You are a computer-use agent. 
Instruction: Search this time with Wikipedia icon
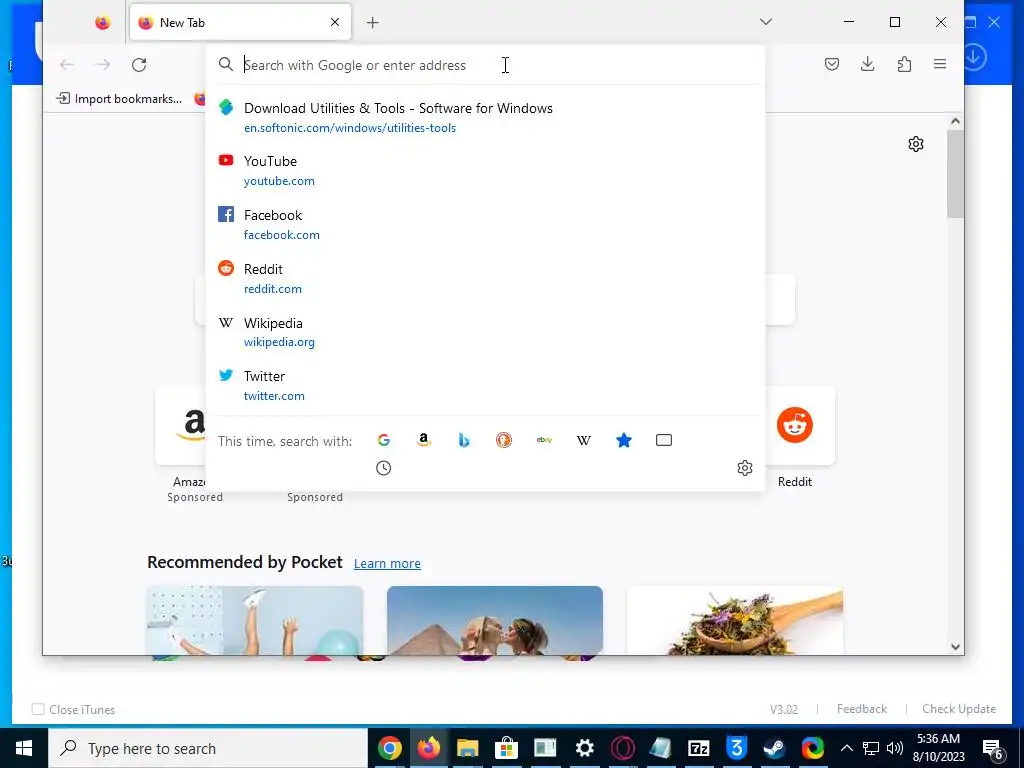pos(584,440)
